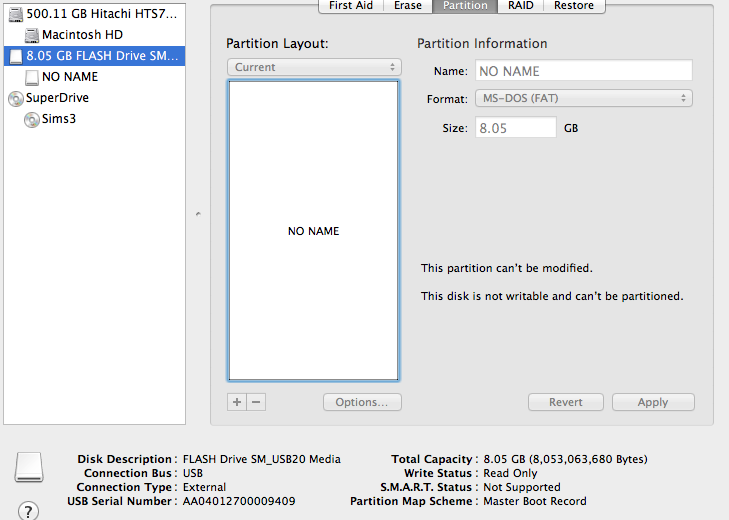Add a partition with the plus button

237,402
